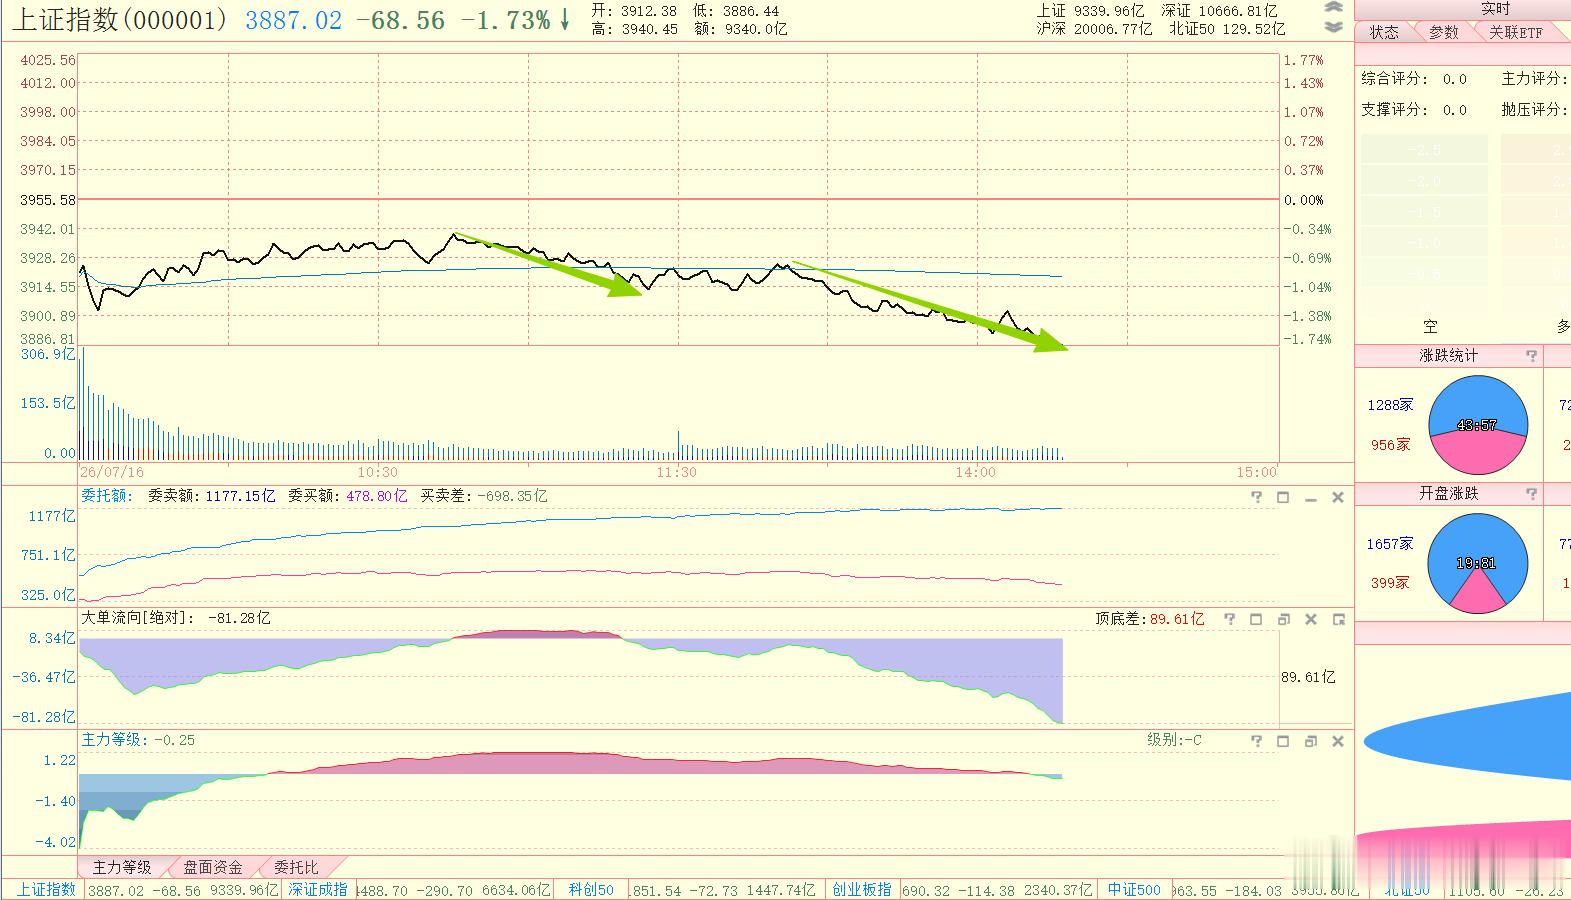
Task: Click the 10:30 time axis label
Action: click(x=377, y=472)
